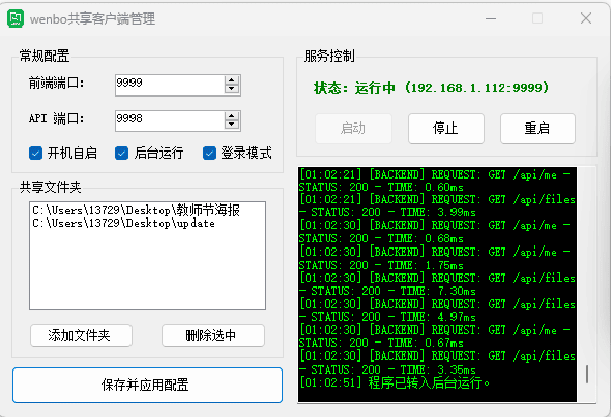Viewport: 611px width, 417px height.
Task: Uncheck the 登录模式 option
Action: 210,153
